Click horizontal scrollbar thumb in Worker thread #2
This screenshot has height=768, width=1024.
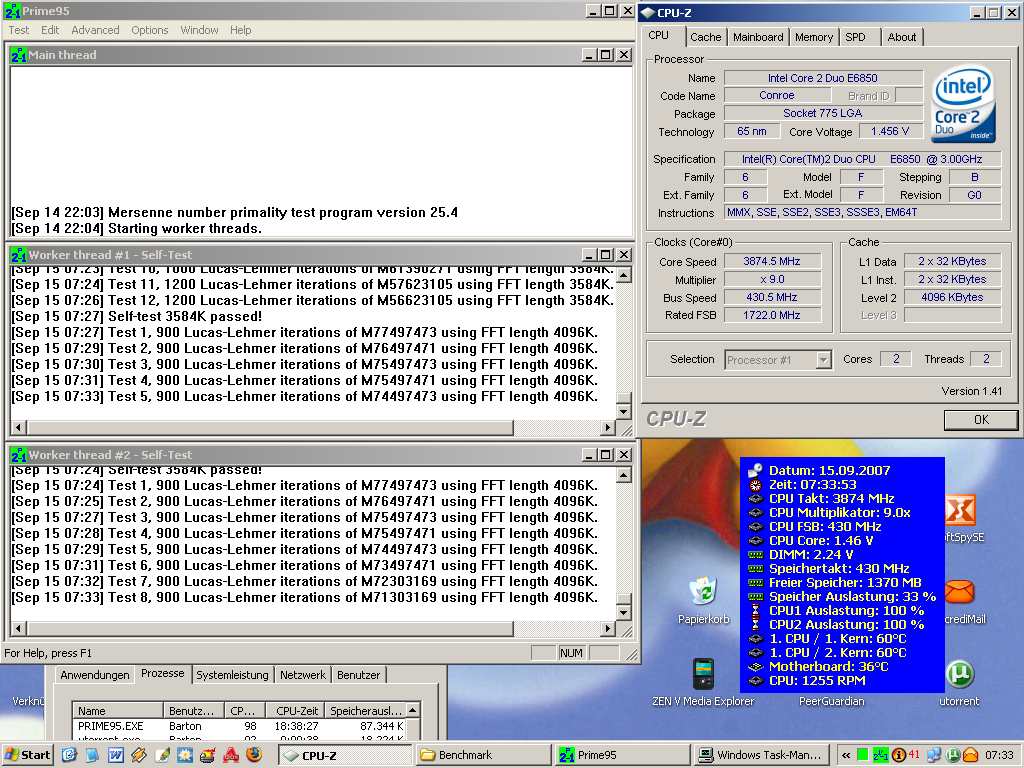[x=270, y=628]
